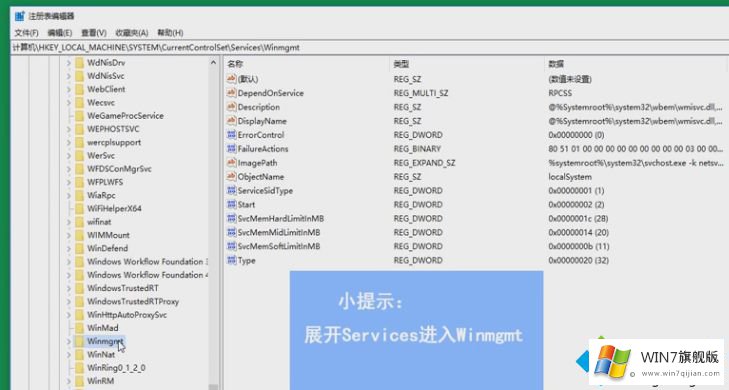Click the Registry Editor title bar icon
The image size is (729, 390).
tap(20, 16)
